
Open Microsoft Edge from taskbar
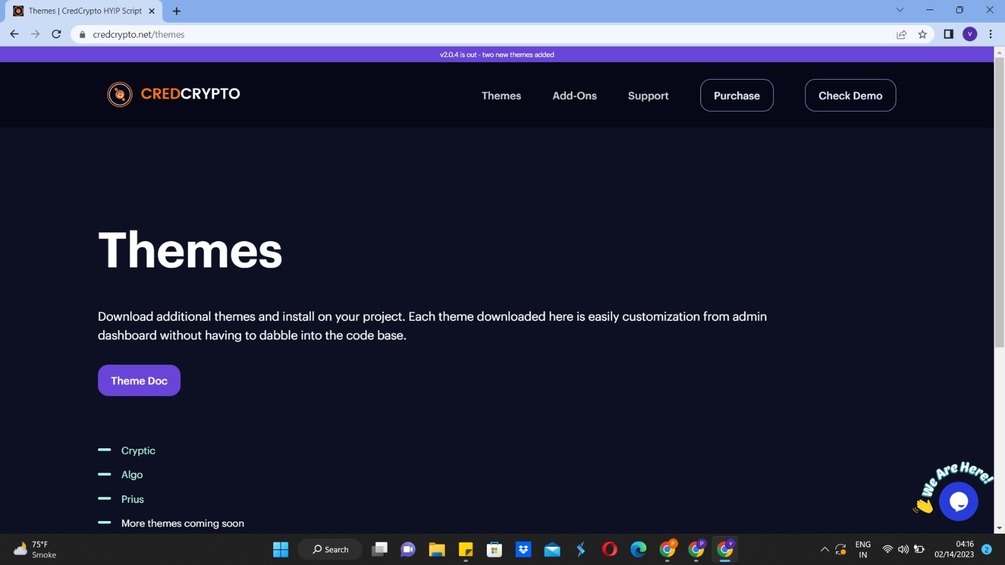coord(638,550)
